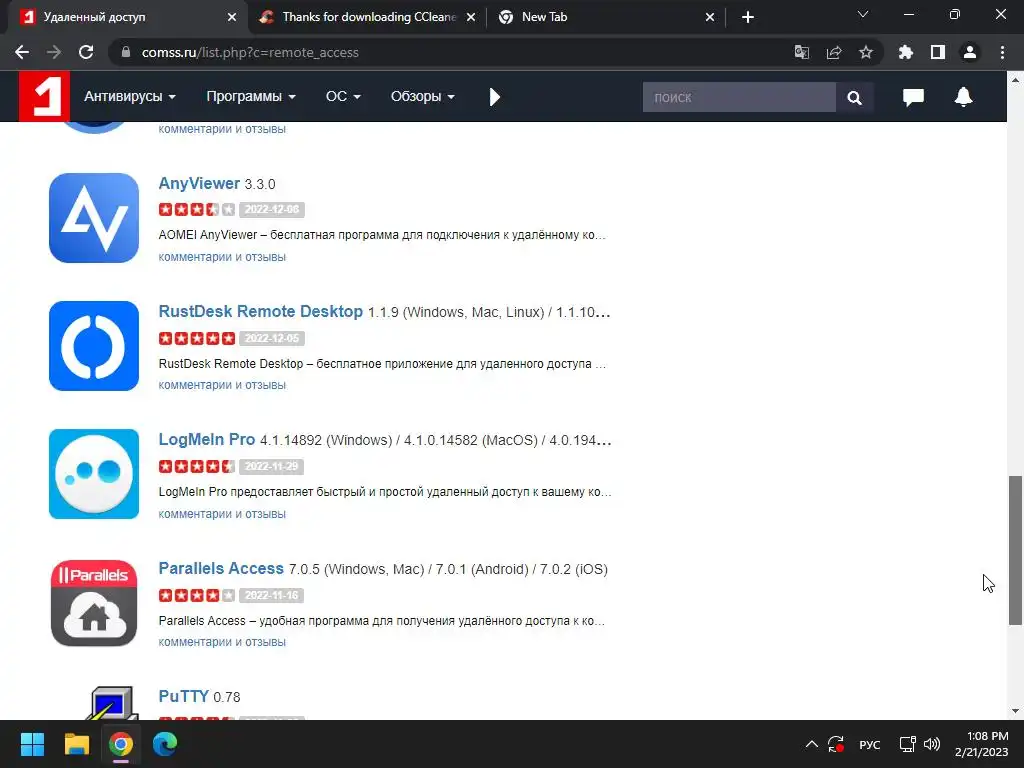
Task: Open the LogMeIn Pro app icon
Action: coord(94,473)
